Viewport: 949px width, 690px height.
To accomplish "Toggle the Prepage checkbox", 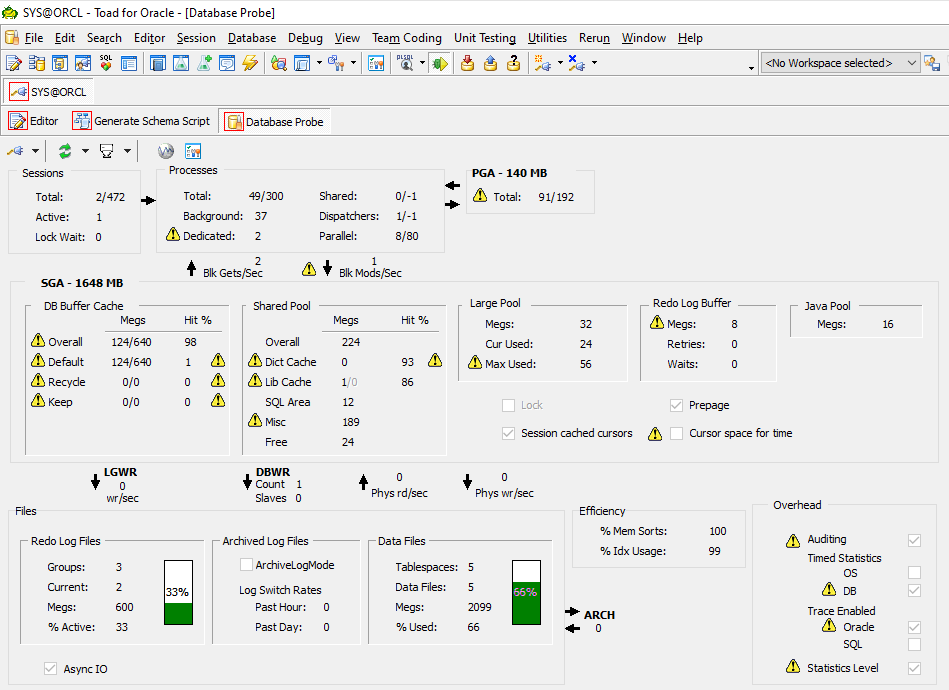I will [676, 405].
